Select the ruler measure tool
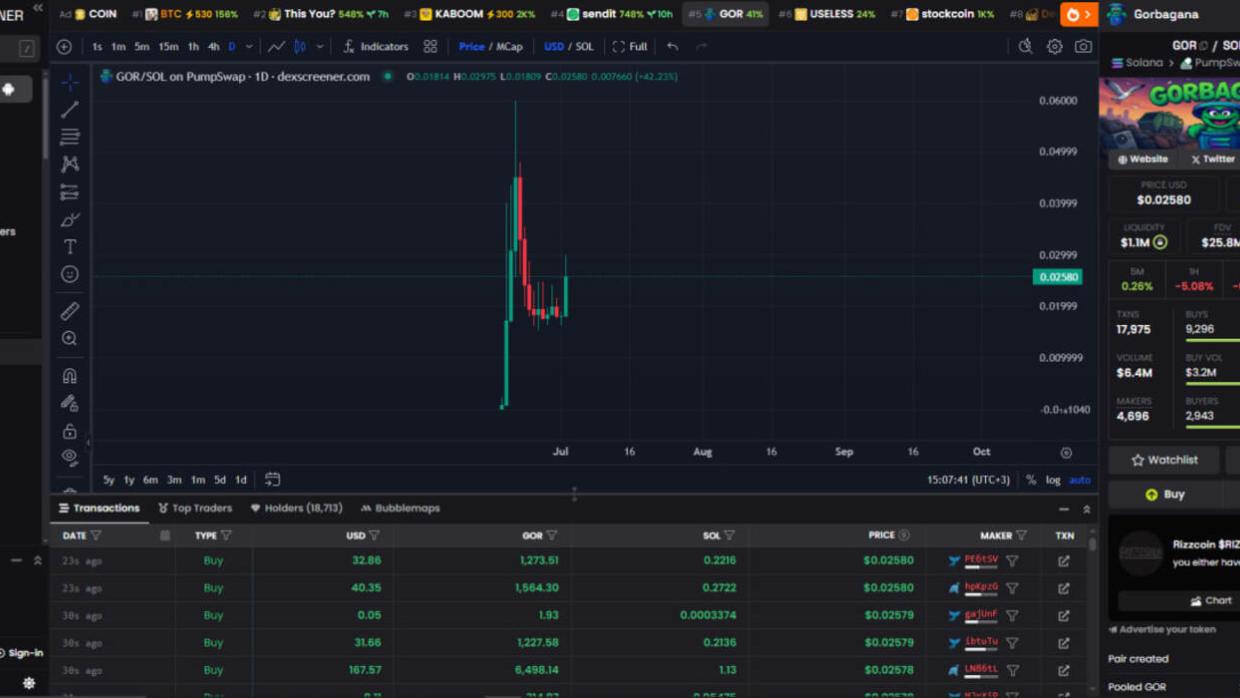1240x698 pixels. pyautogui.click(x=69, y=311)
